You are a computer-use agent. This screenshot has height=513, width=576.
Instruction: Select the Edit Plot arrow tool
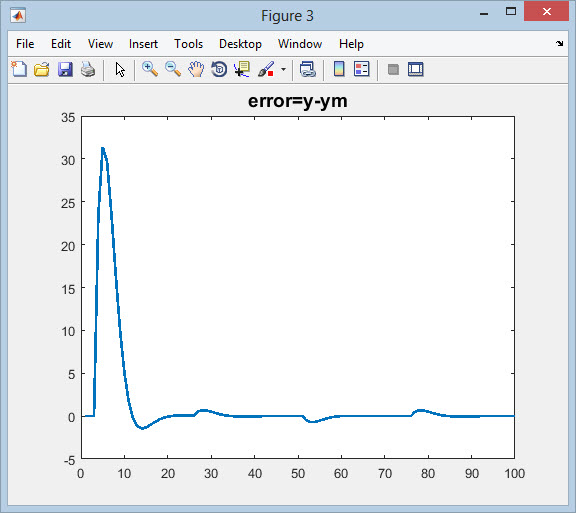tap(120, 69)
